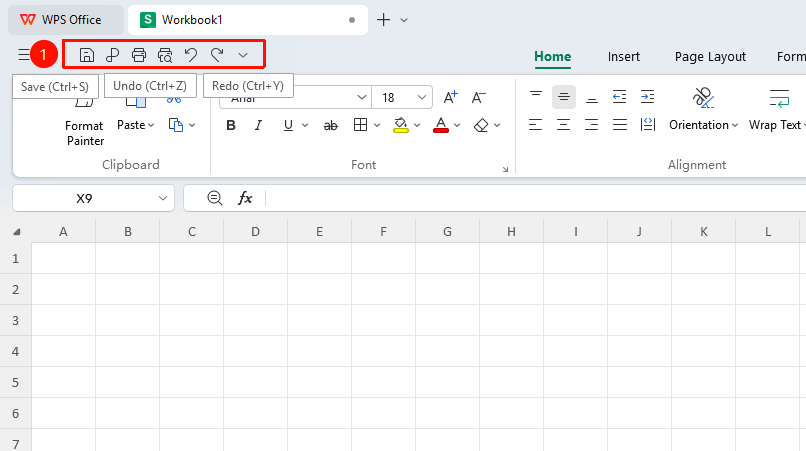The image size is (806, 451).
Task: Switch to the WPS Office tab
Action: pyautogui.click(x=66, y=20)
